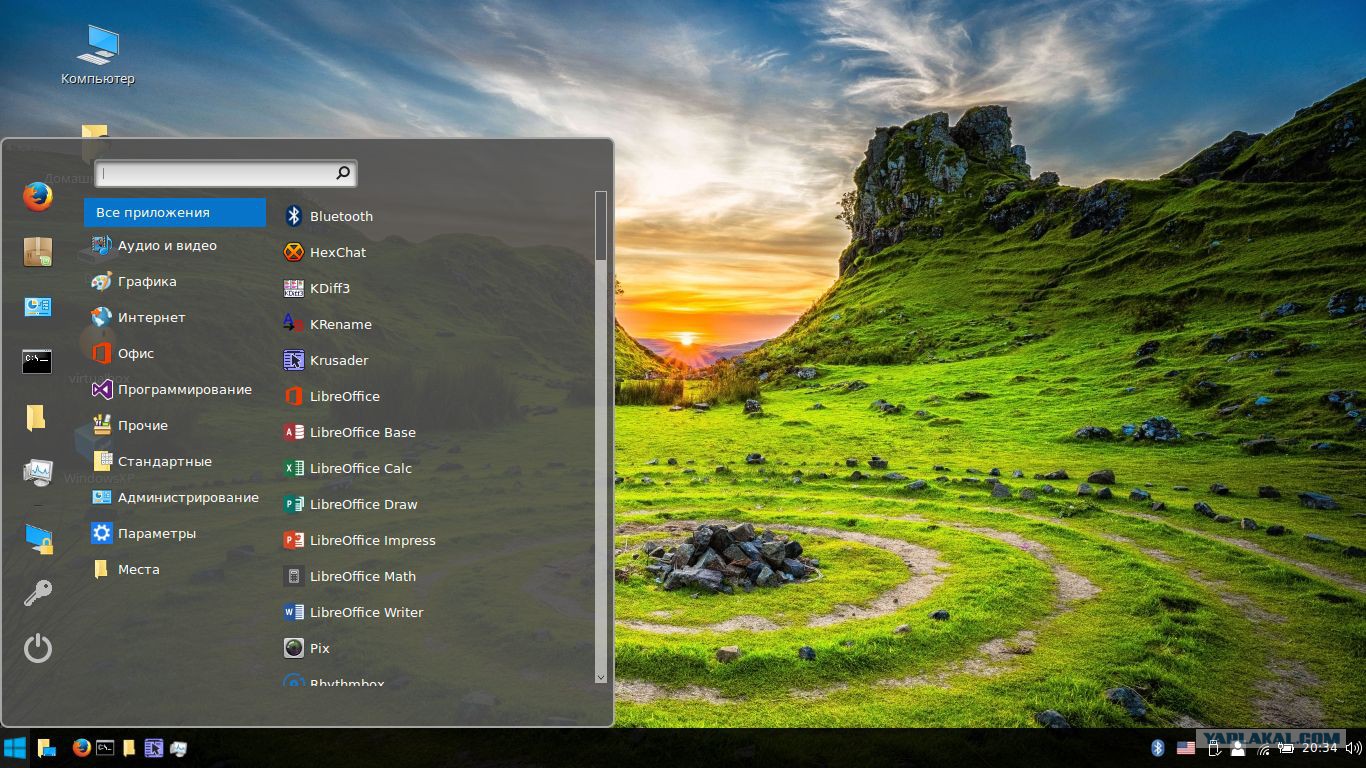
Task: Click the scrollbar down arrow in the app list
Action: [601, 678]
